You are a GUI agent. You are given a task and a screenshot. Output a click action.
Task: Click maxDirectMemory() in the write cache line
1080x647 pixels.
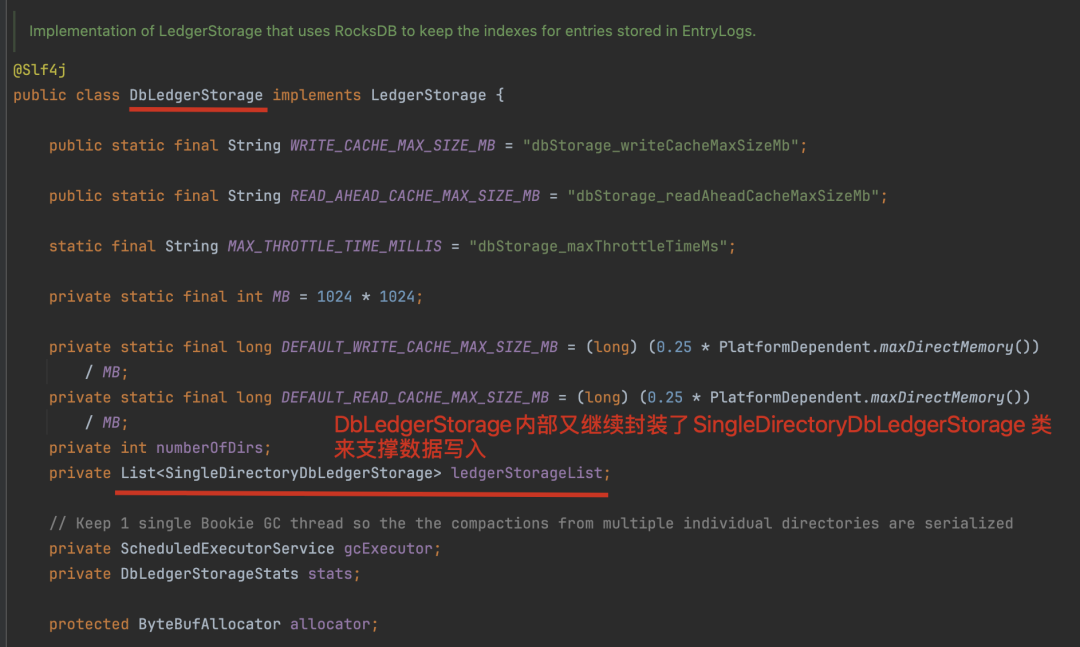coord(955,347)
